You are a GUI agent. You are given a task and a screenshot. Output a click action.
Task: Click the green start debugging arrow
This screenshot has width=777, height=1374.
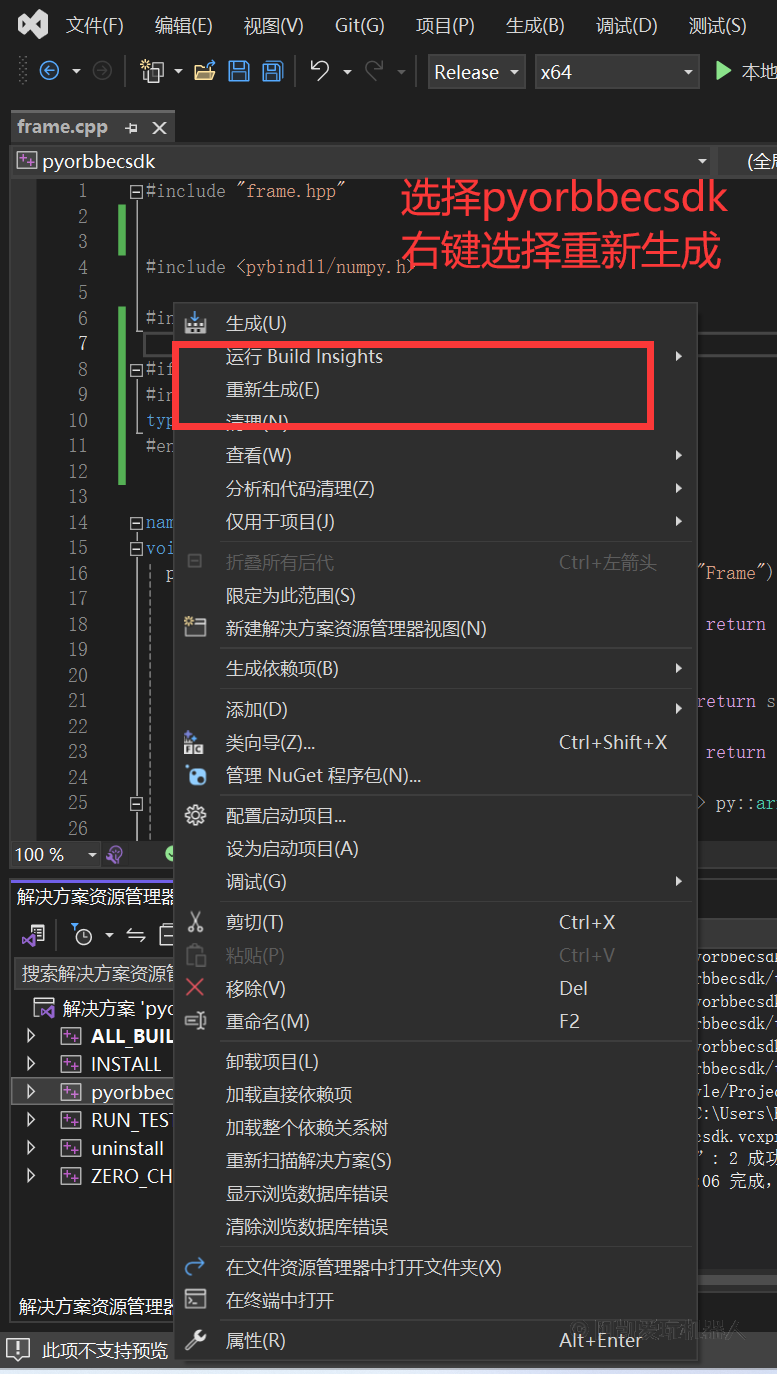[724, 71]
